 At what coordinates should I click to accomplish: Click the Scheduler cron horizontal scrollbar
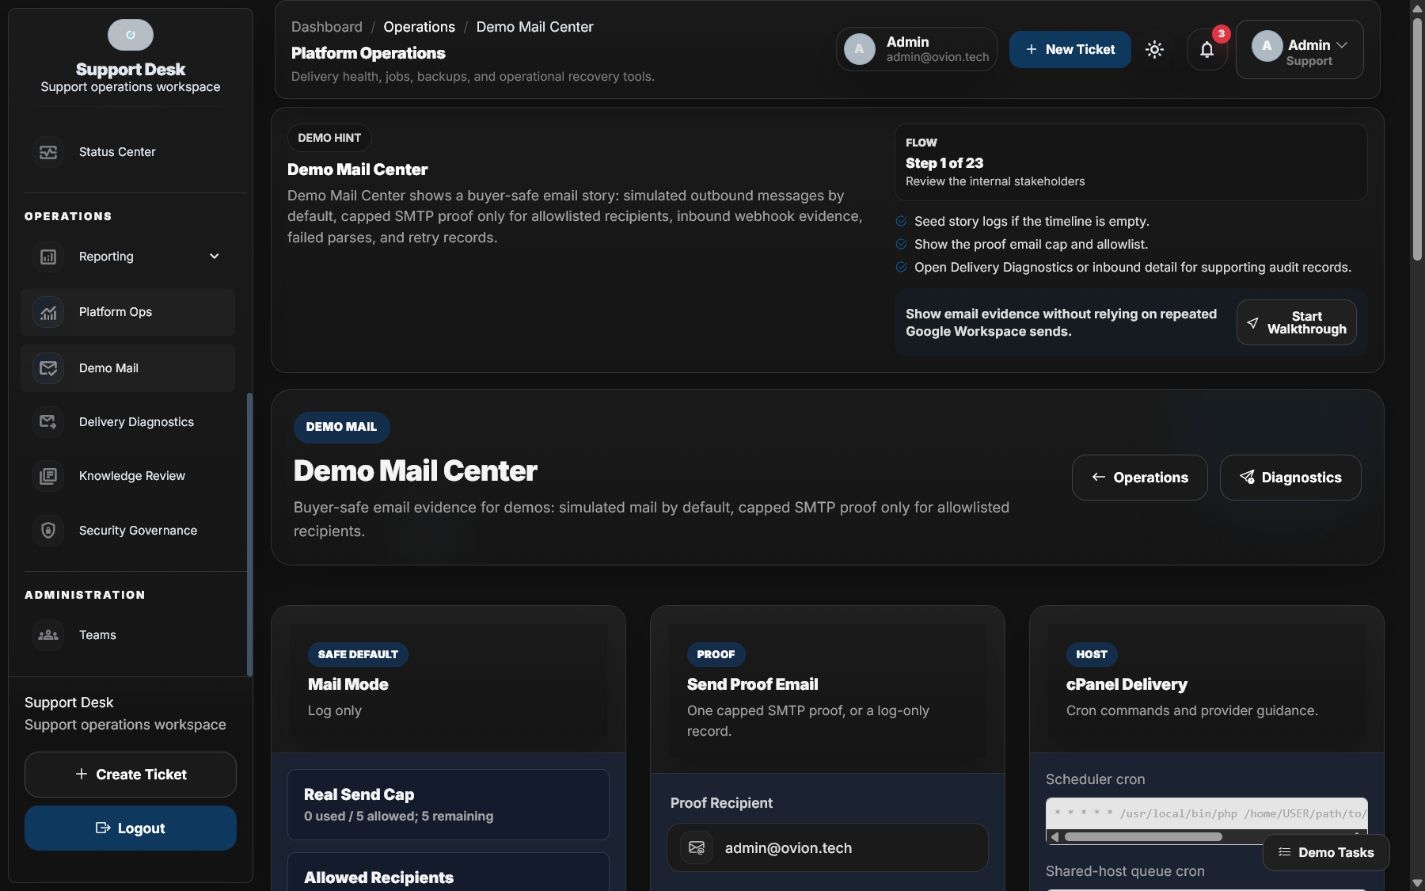tap(1143, 837)
